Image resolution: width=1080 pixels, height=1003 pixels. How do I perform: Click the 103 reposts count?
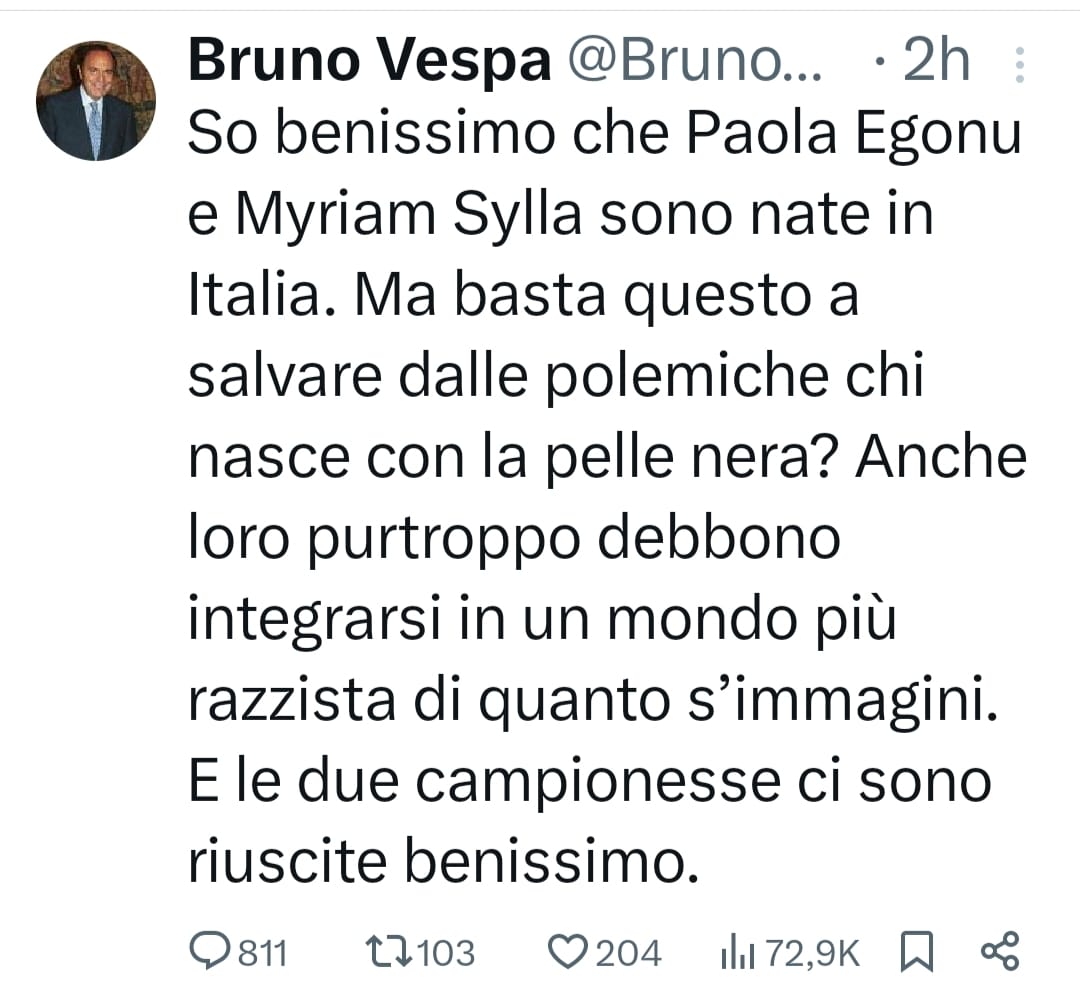click(444, 953)
